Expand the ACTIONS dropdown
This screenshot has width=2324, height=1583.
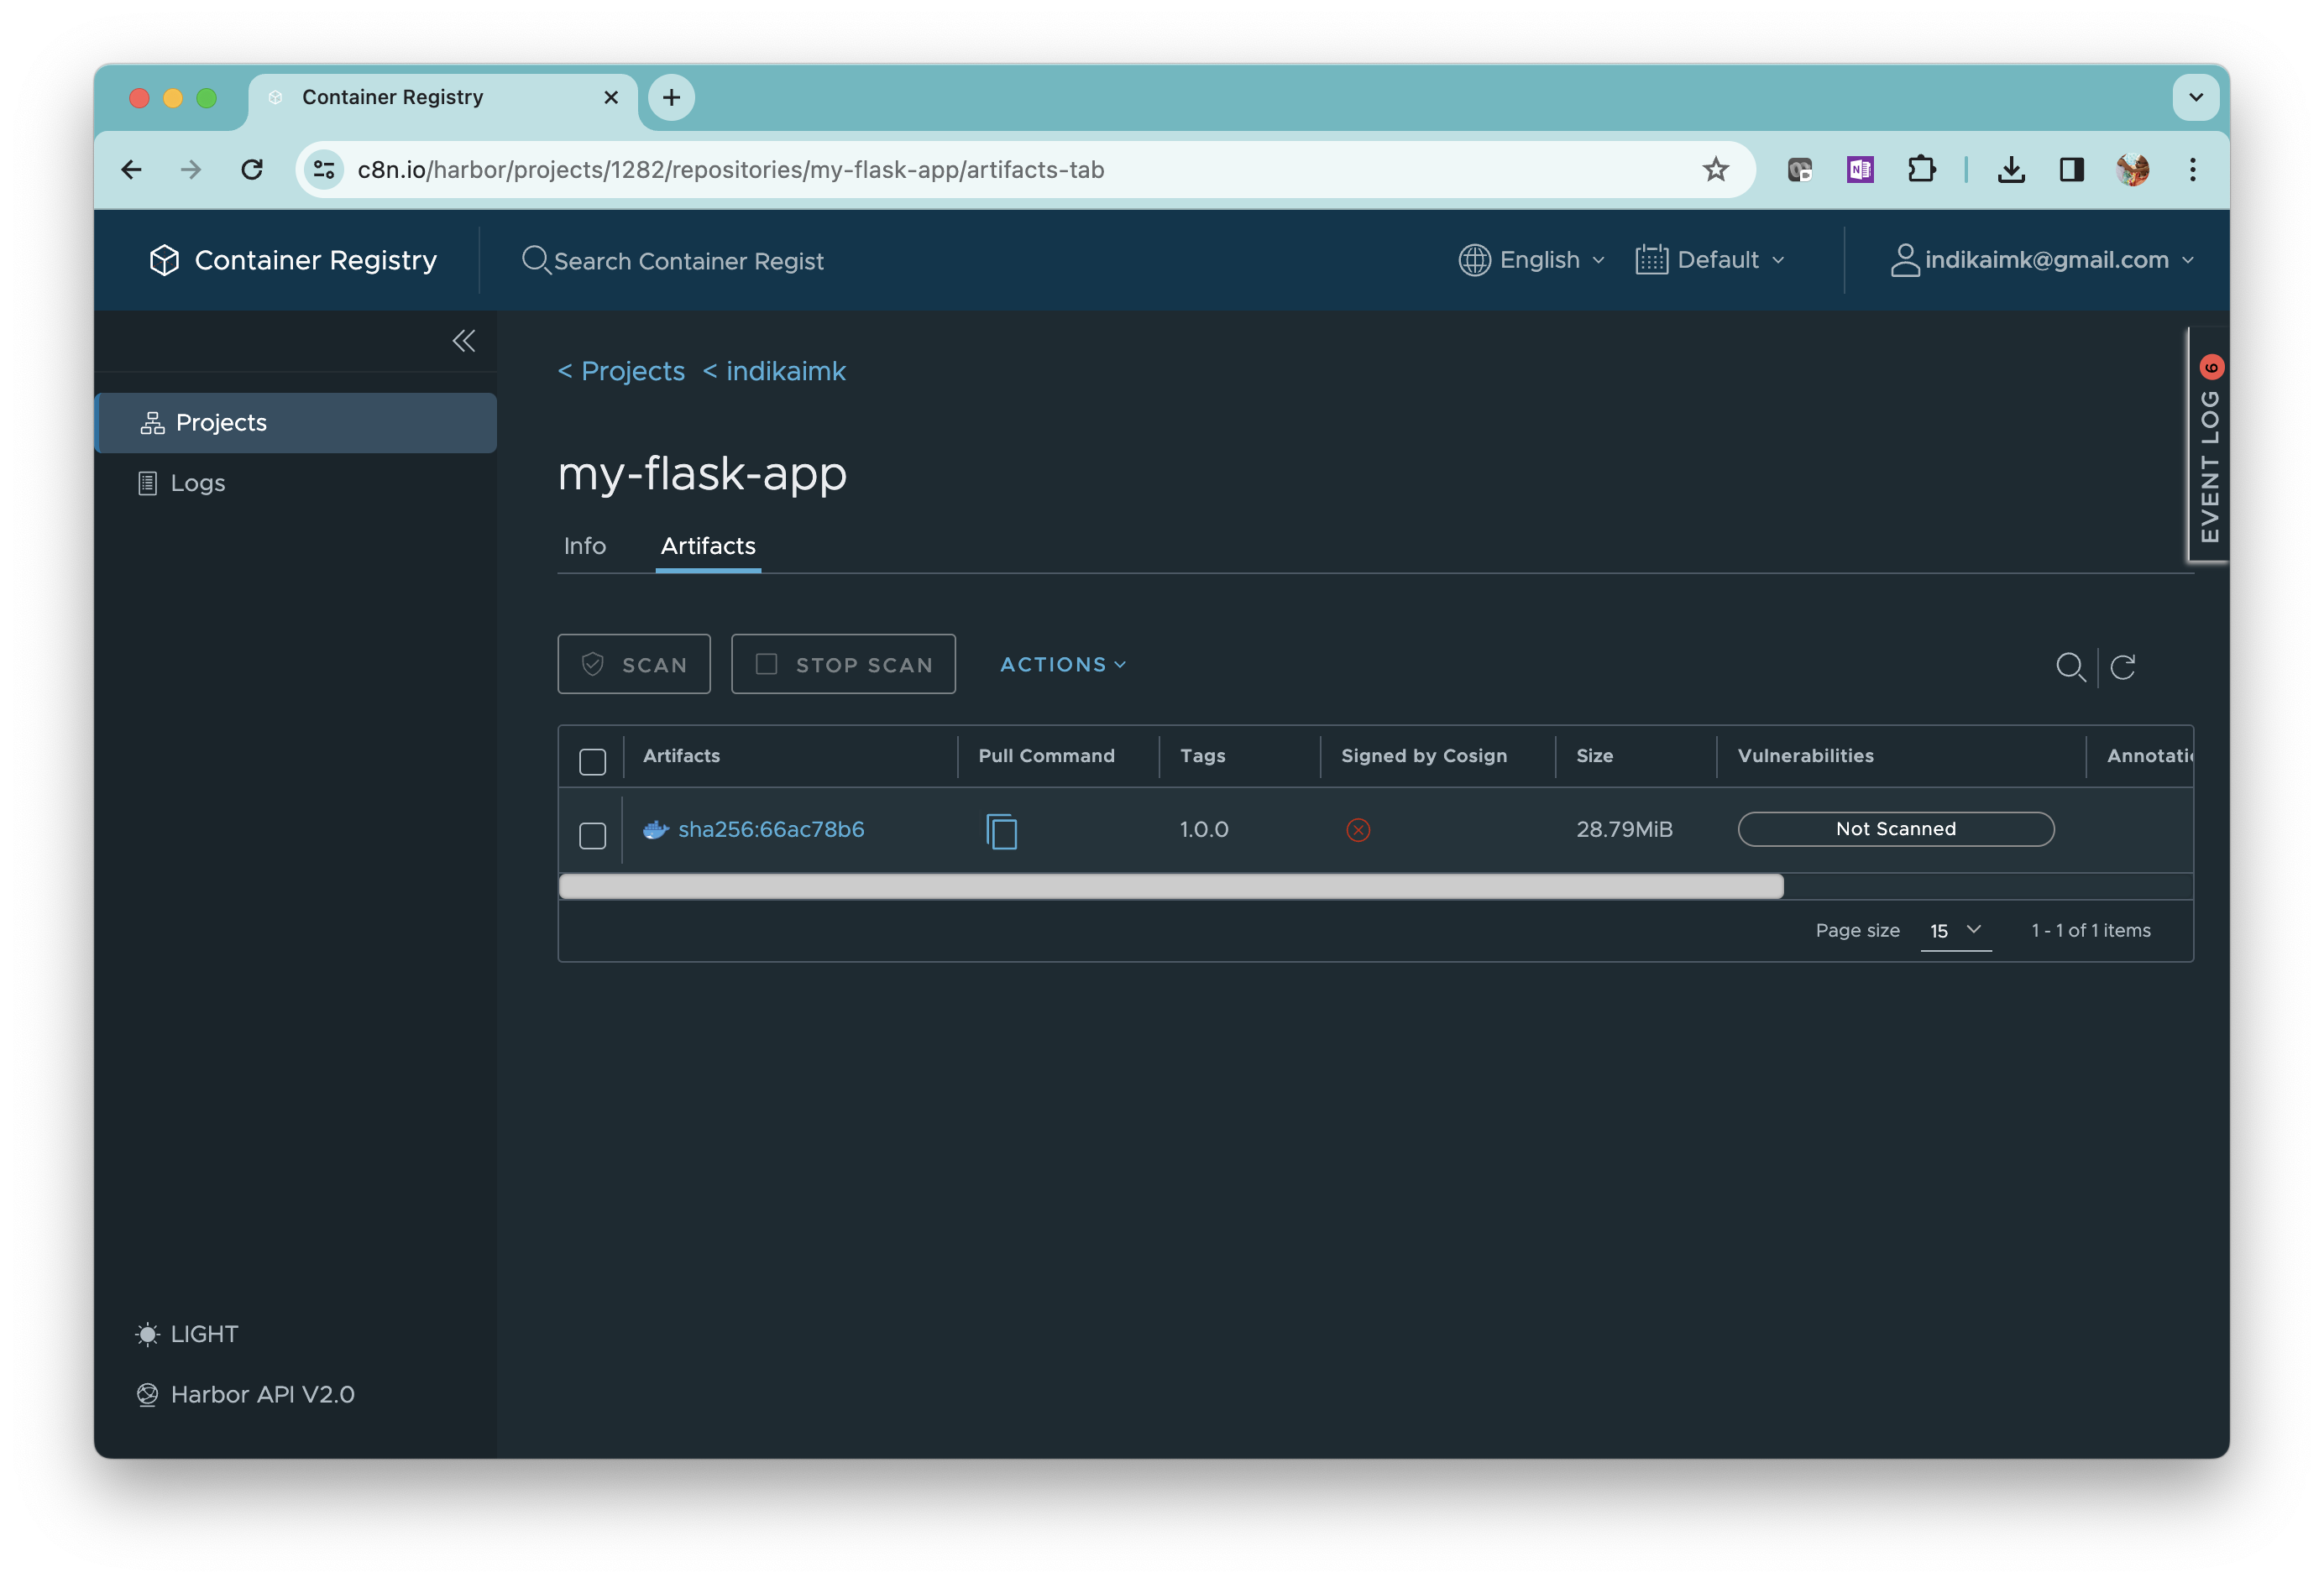pos(1063,664)
